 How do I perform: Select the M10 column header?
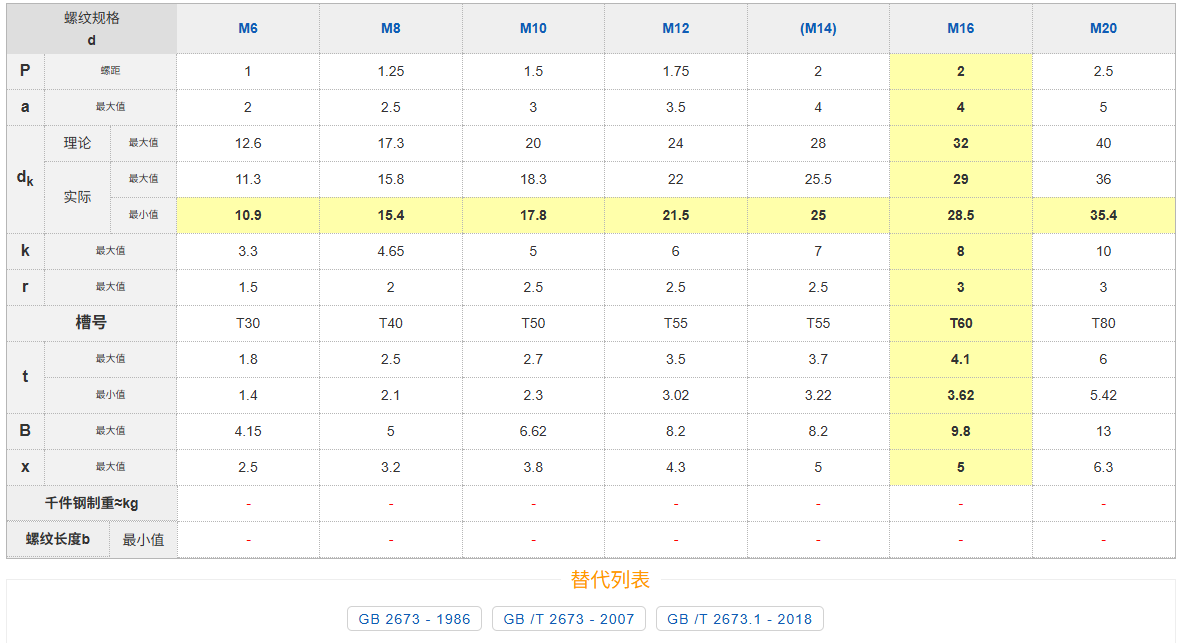pos(533,29)
